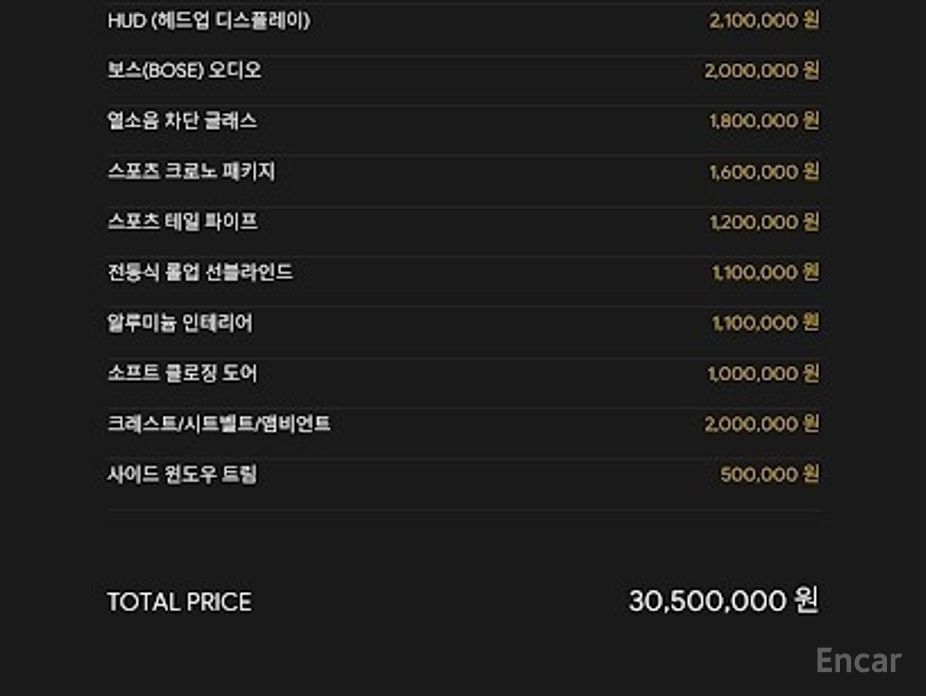926x696 pixels.
Task: Select the 1,200,000 원 tail pipe price
Action: [x=764, y=222]
